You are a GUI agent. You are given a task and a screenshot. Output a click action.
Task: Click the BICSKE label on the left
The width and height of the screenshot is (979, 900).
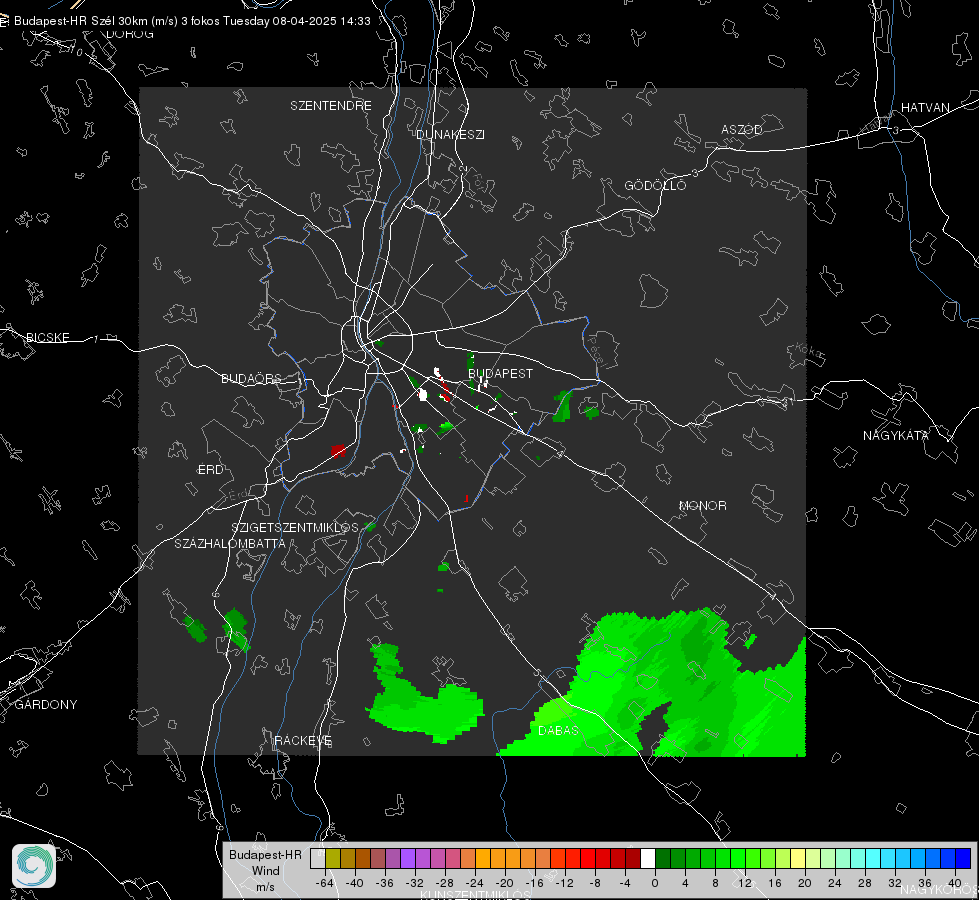click(x=47, y=337)
